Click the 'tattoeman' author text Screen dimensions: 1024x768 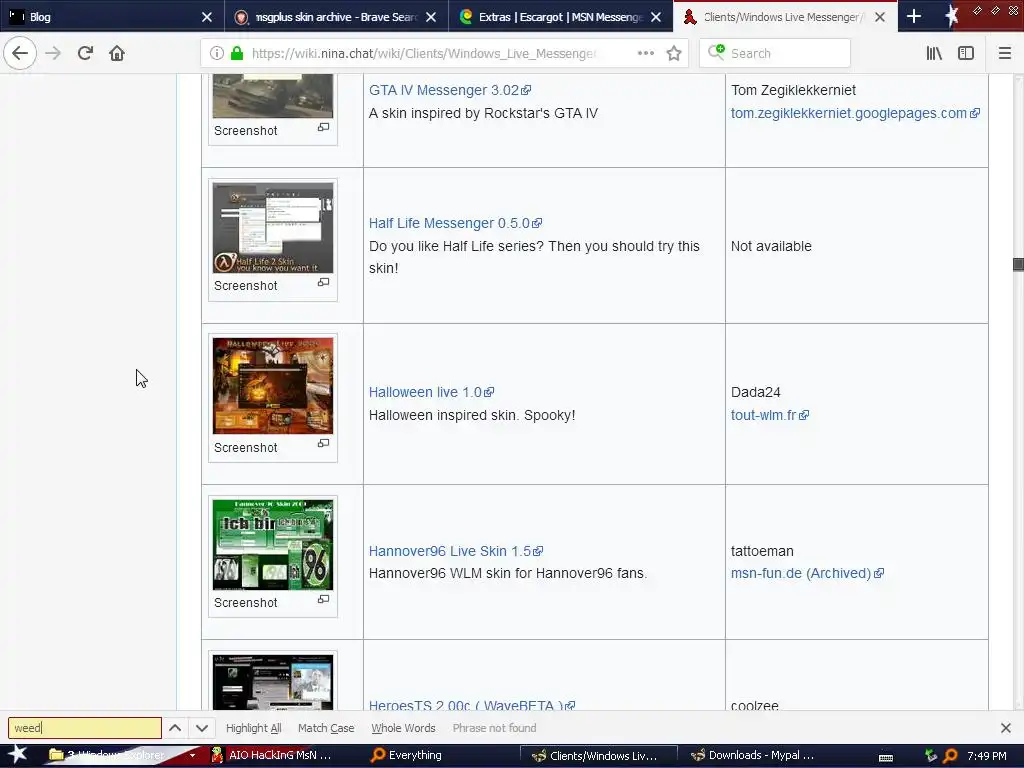click(762, 551)
